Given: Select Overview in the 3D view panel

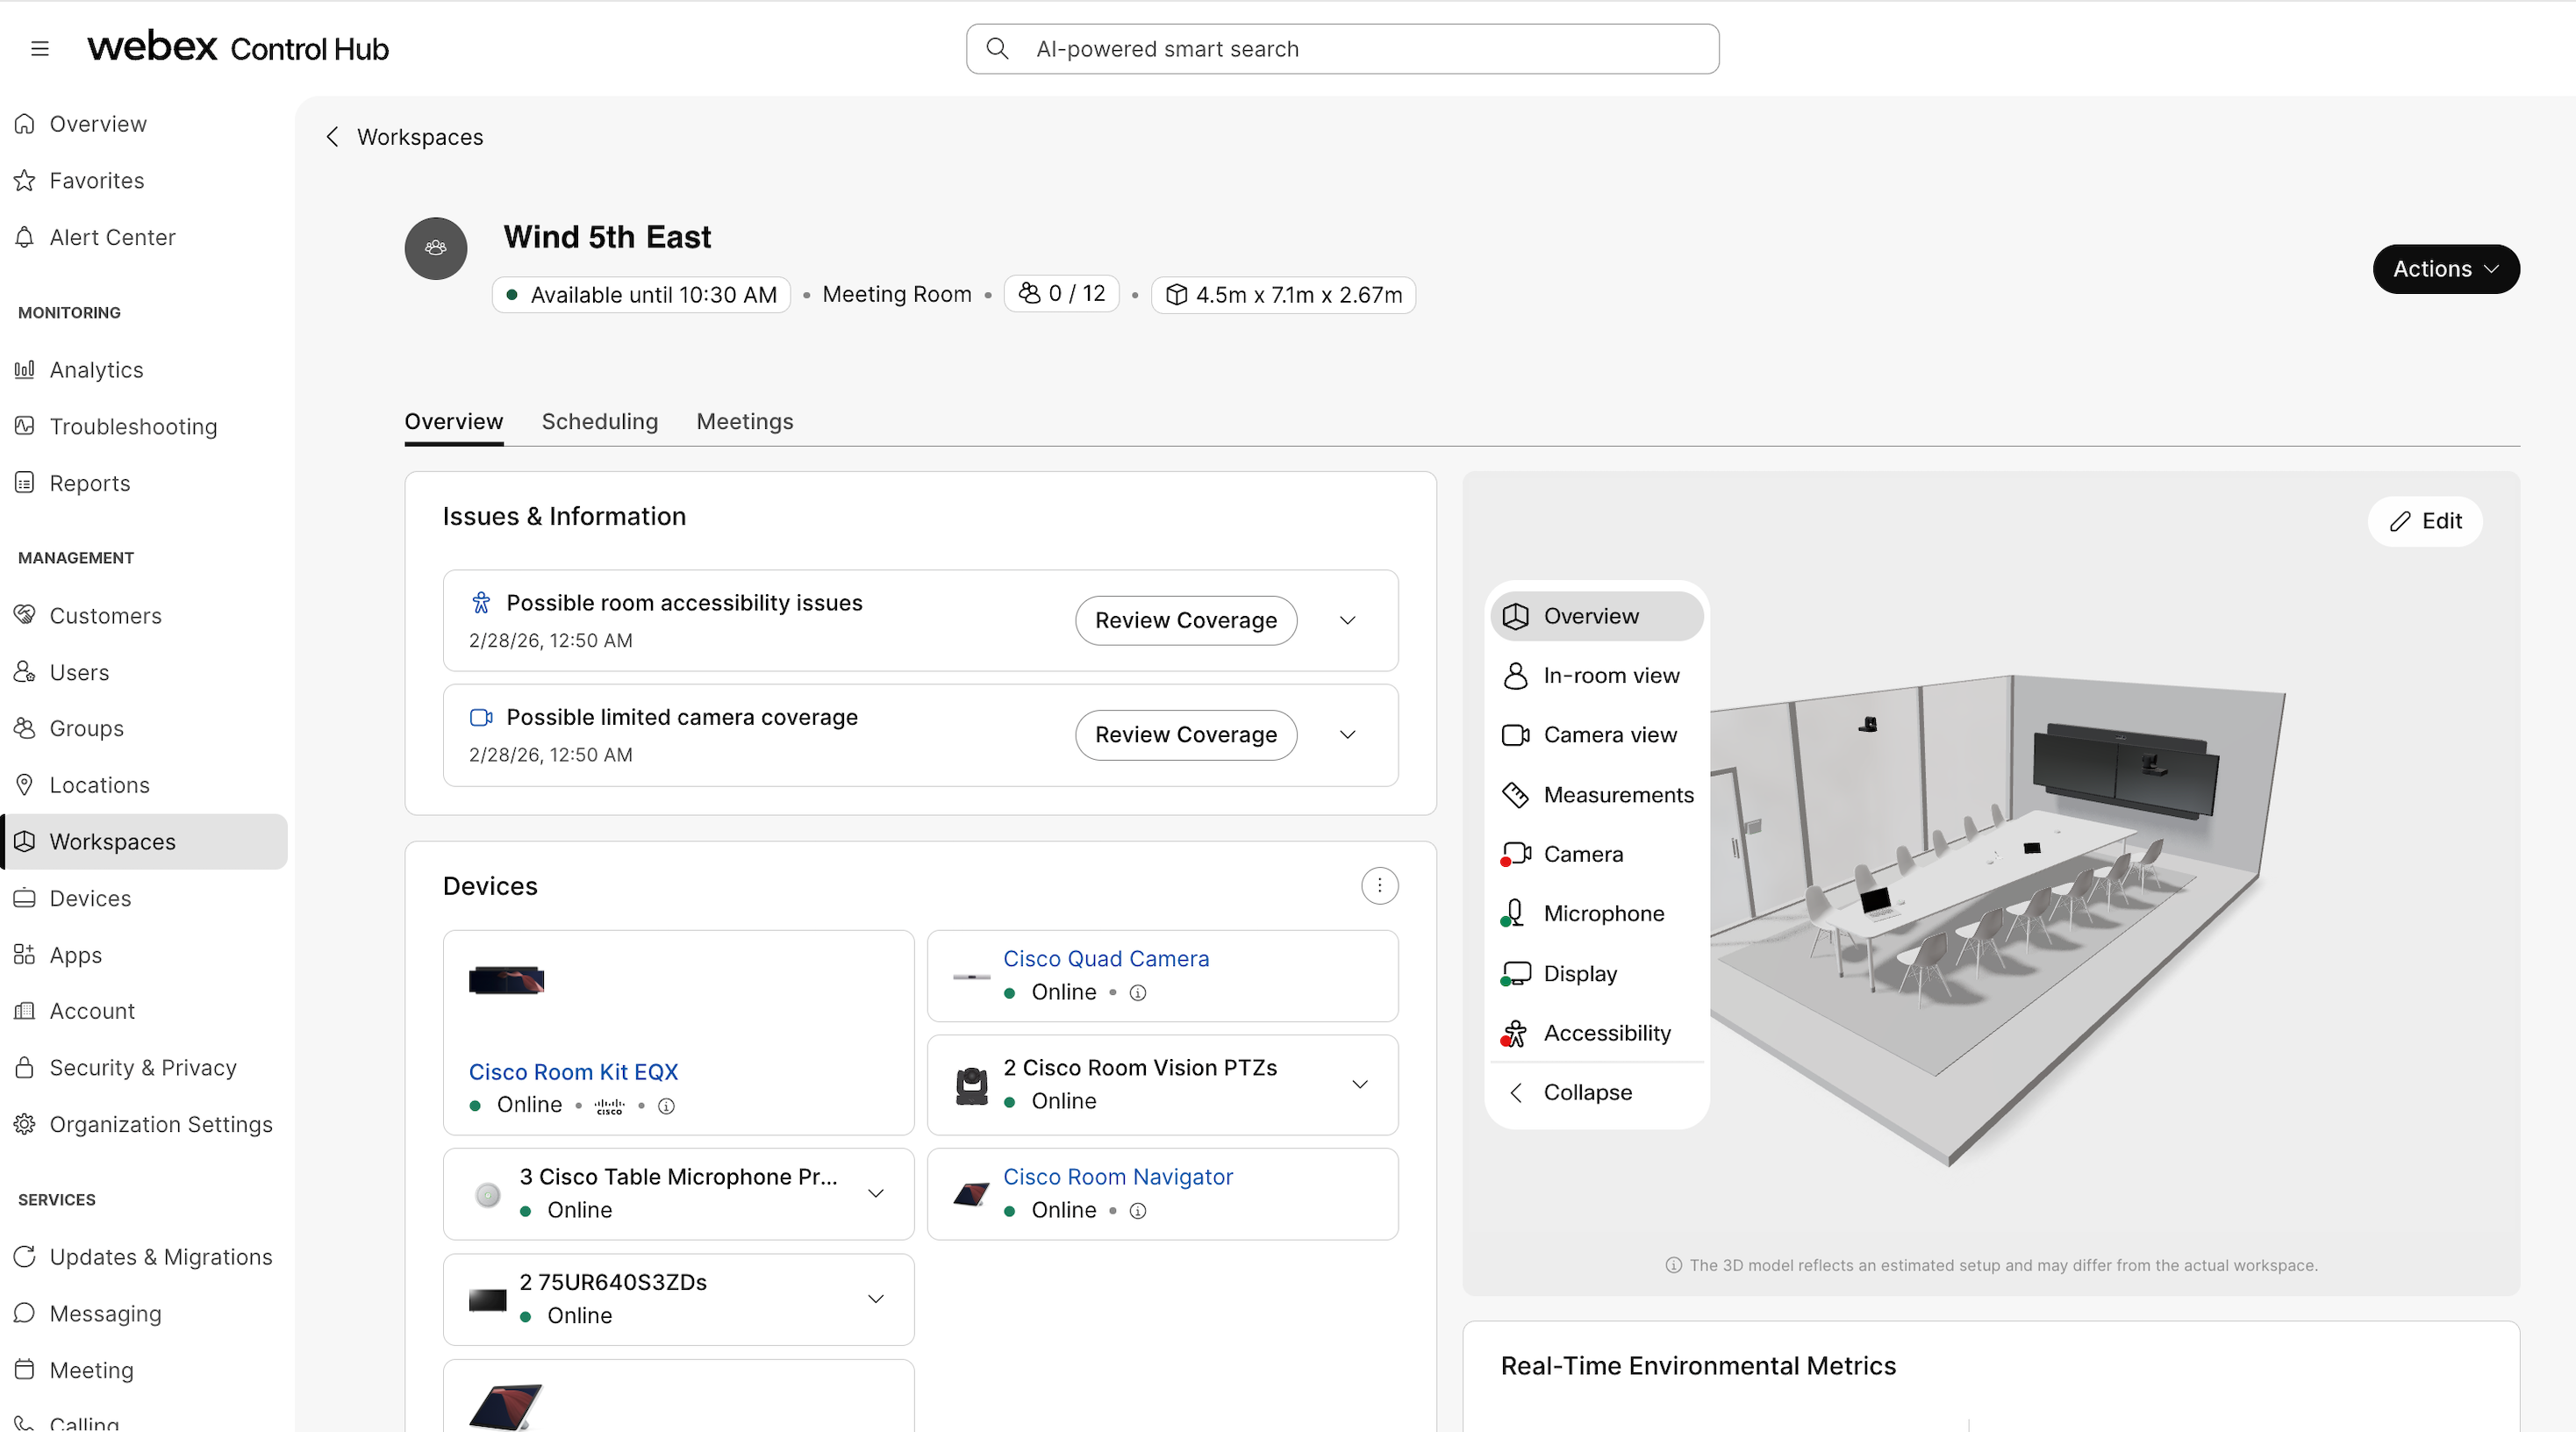Looking at the screenshot, I should tap(1596, 616).
